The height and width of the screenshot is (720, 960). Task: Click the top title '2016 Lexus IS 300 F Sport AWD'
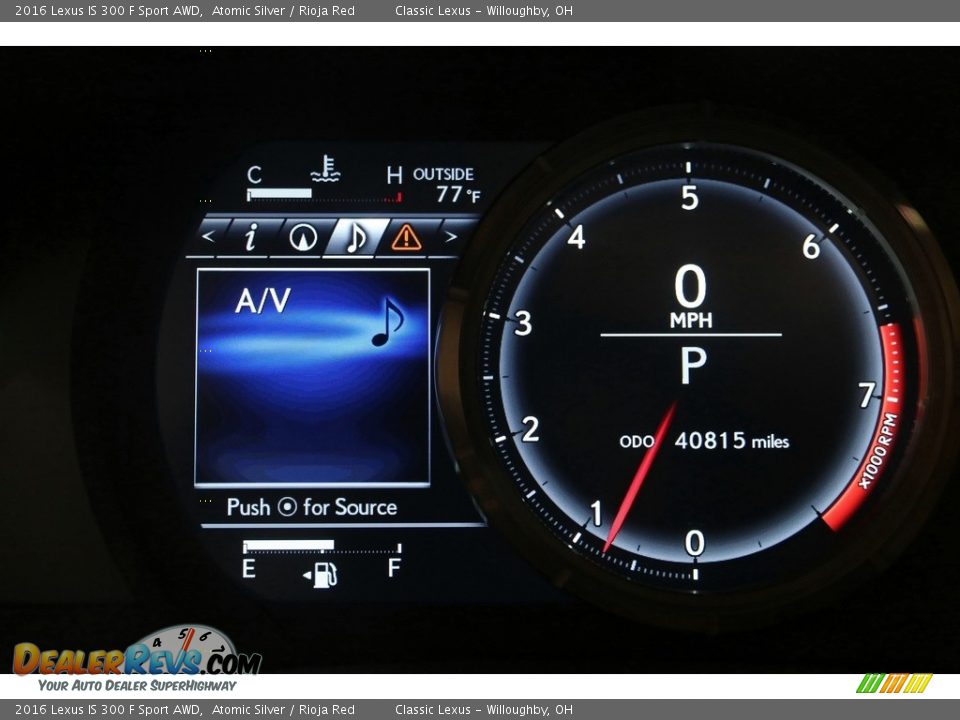(x=108, y=10)
